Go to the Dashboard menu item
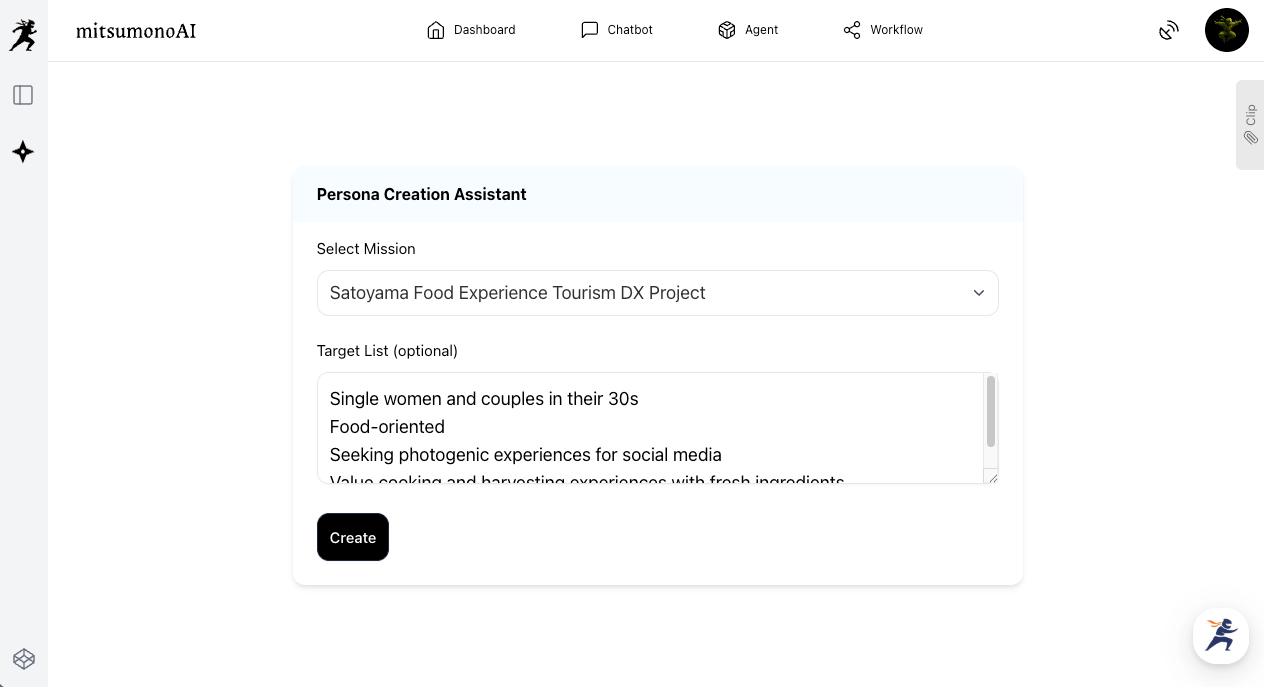Screen dimensions: 1264x687 pos(484,30)
